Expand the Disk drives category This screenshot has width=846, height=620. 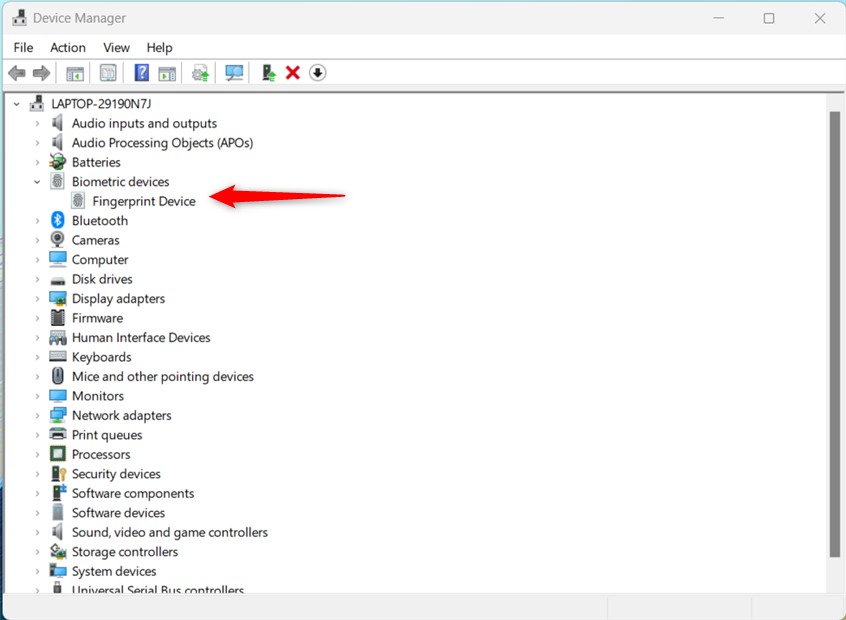37,279
